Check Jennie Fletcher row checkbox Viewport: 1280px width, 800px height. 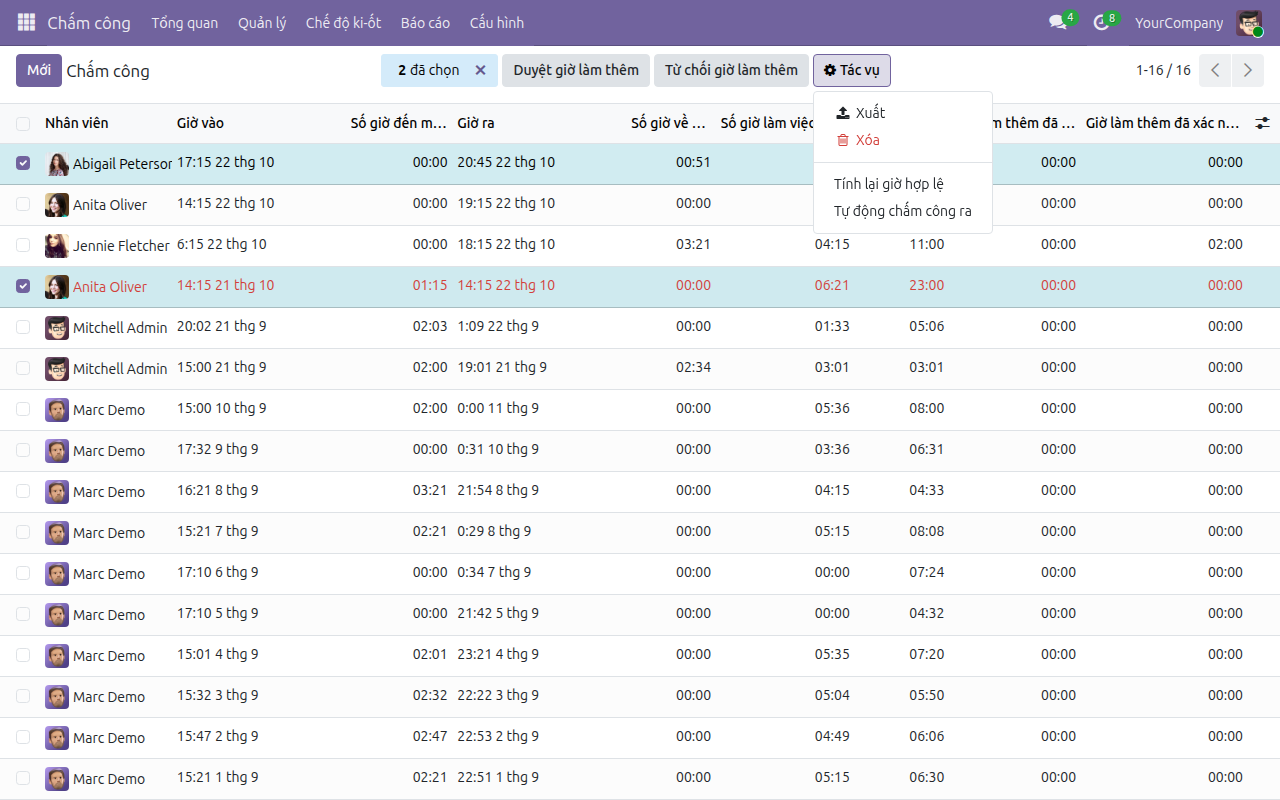(x=23, y=245)
